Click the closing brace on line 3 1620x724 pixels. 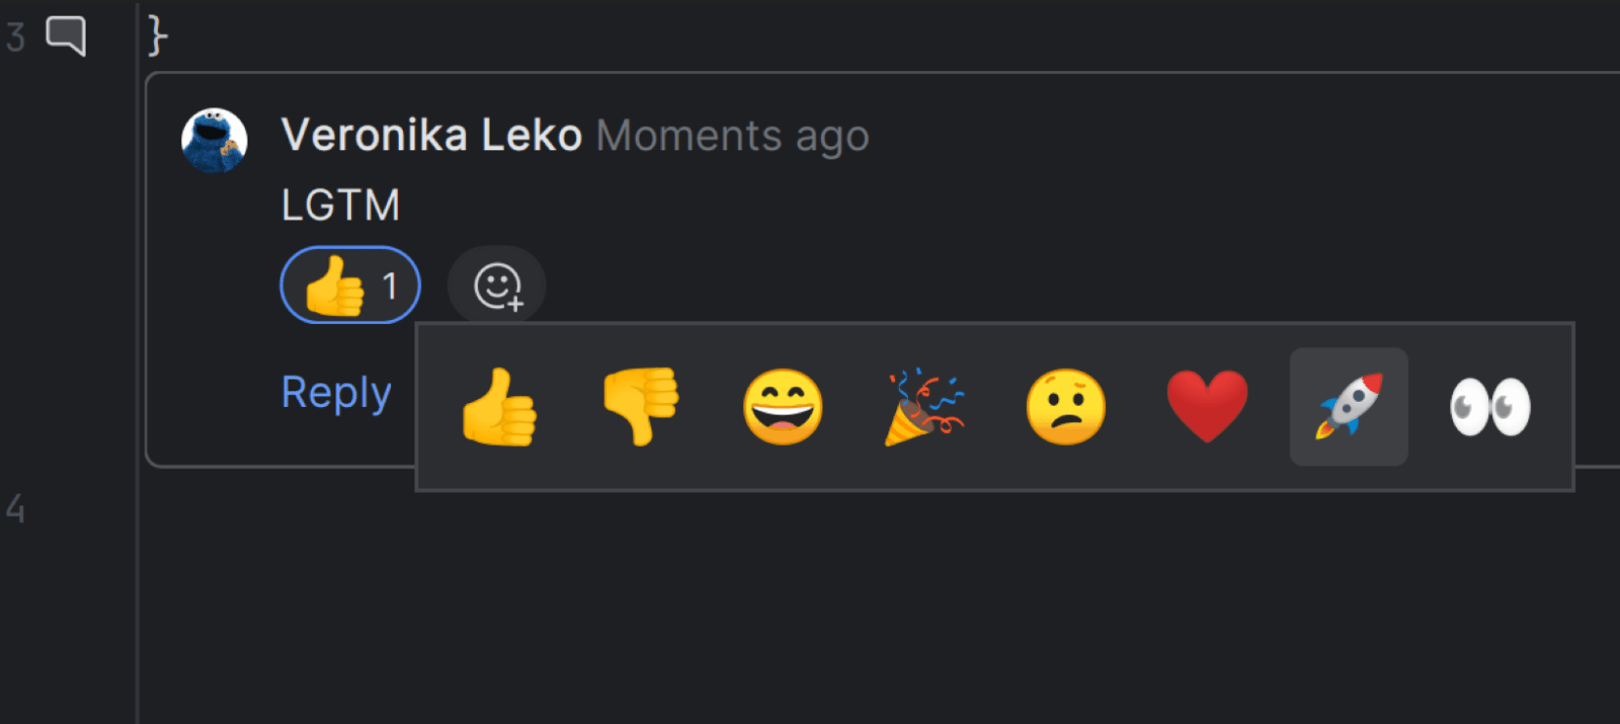[x=157, y=36]
